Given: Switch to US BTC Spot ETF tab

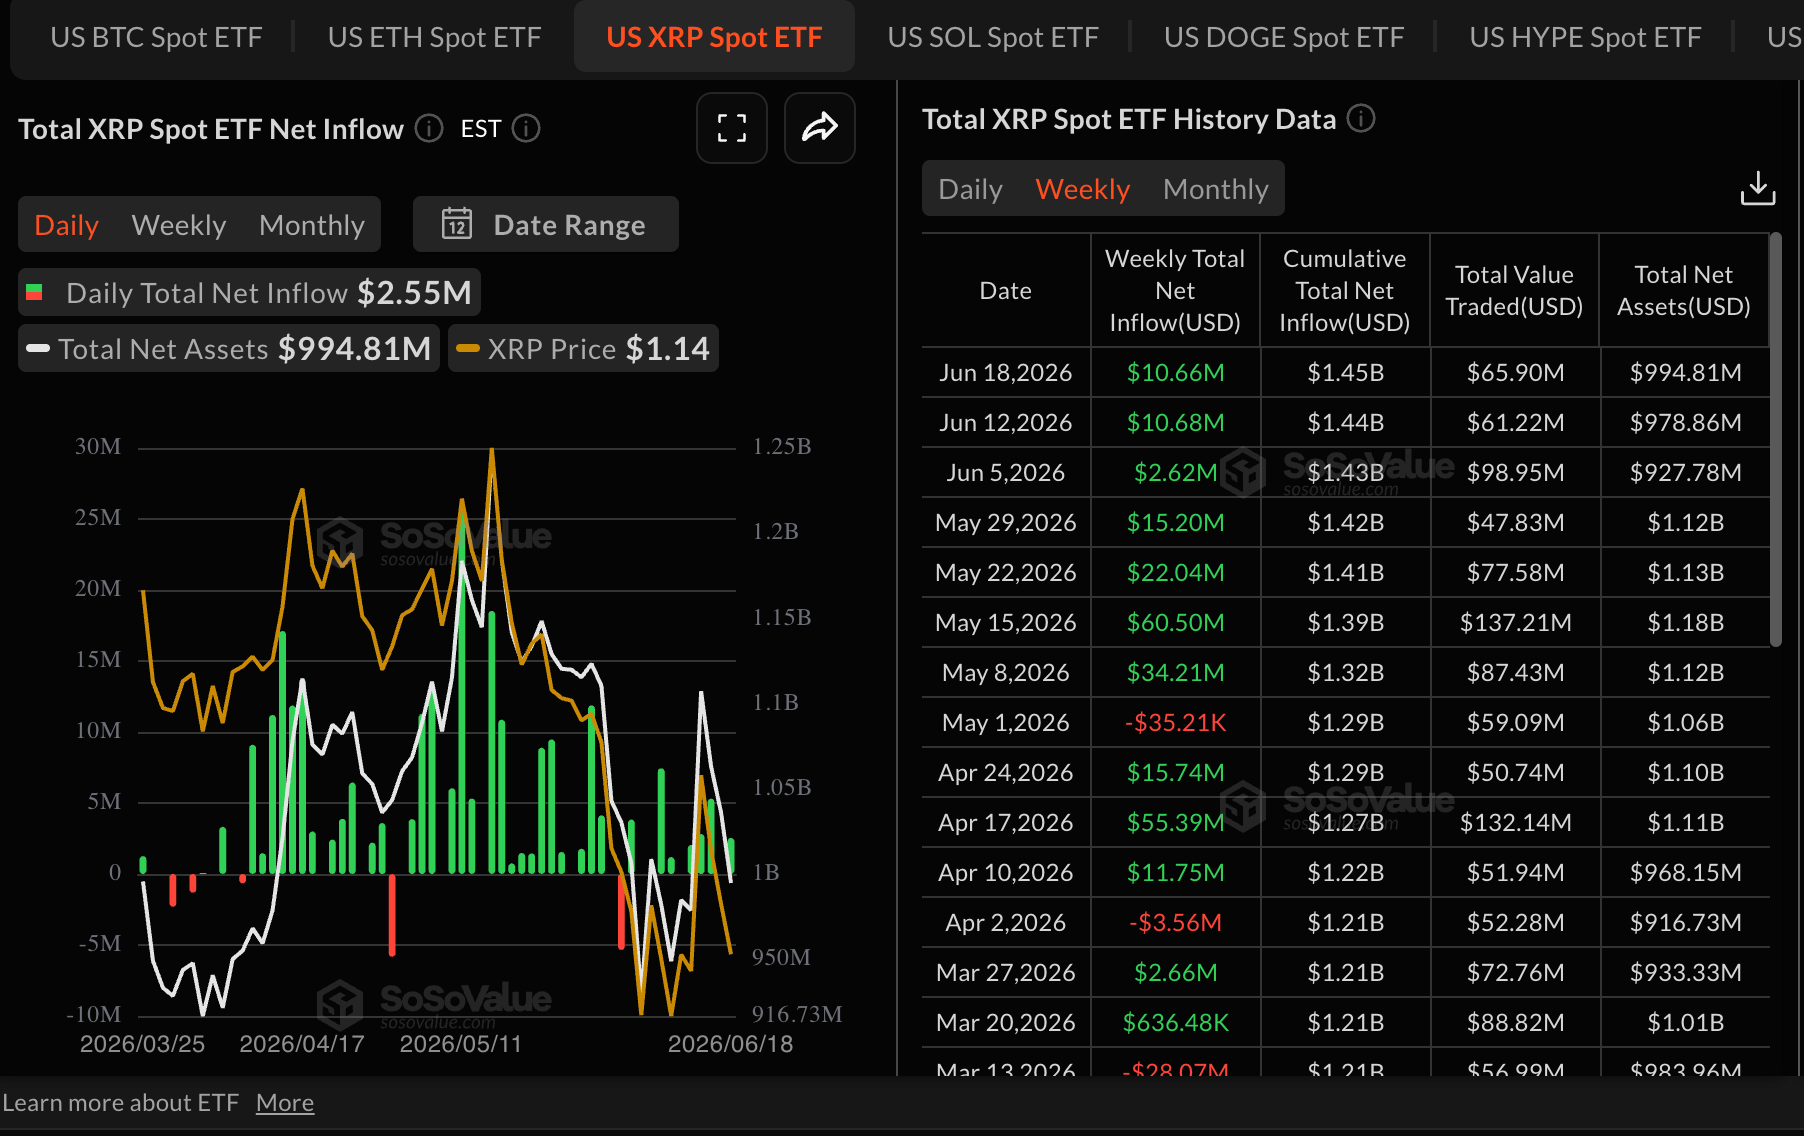Looking at the screenshot, I should [156, 37].
